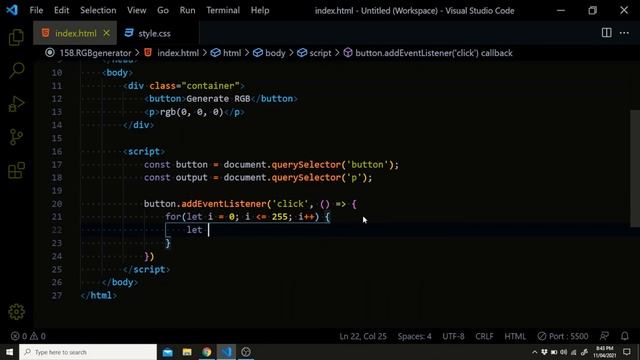The height and width of the screenshot is (360, 640).
Task: Click the script breadcrumb segment
Action: point(320,53)
